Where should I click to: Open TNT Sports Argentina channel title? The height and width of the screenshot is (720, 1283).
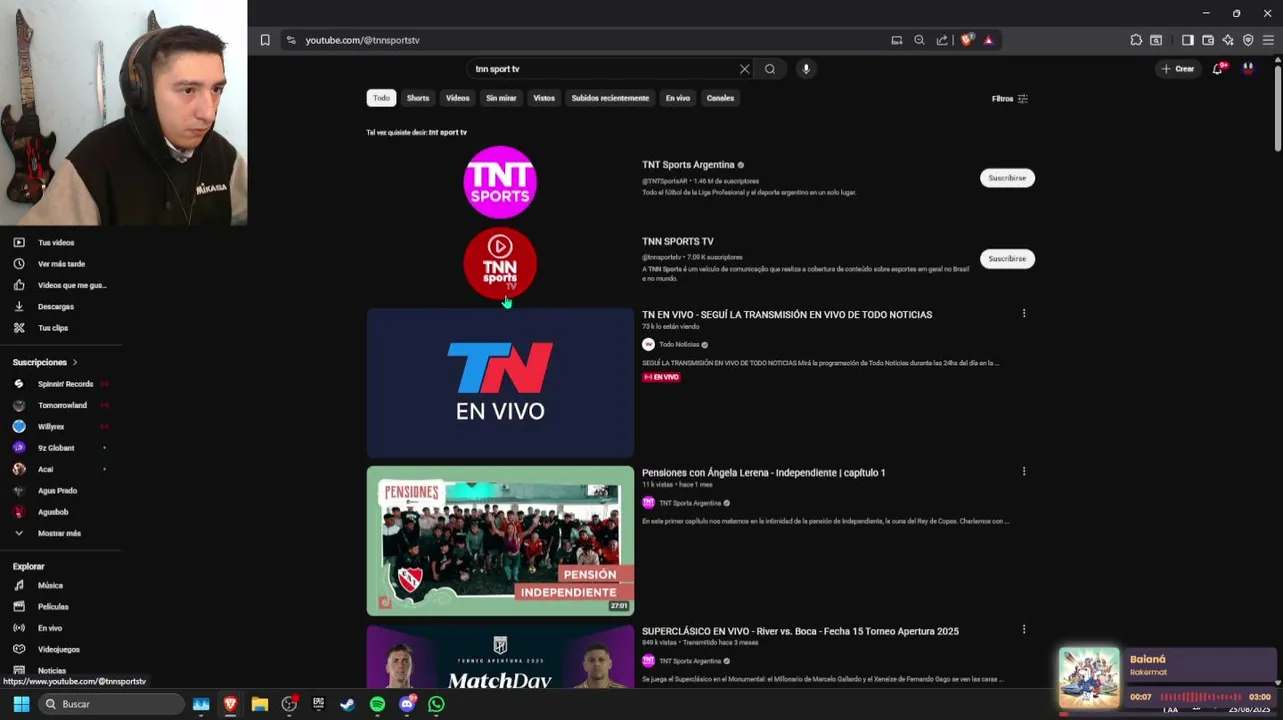[x=688, y=165]
